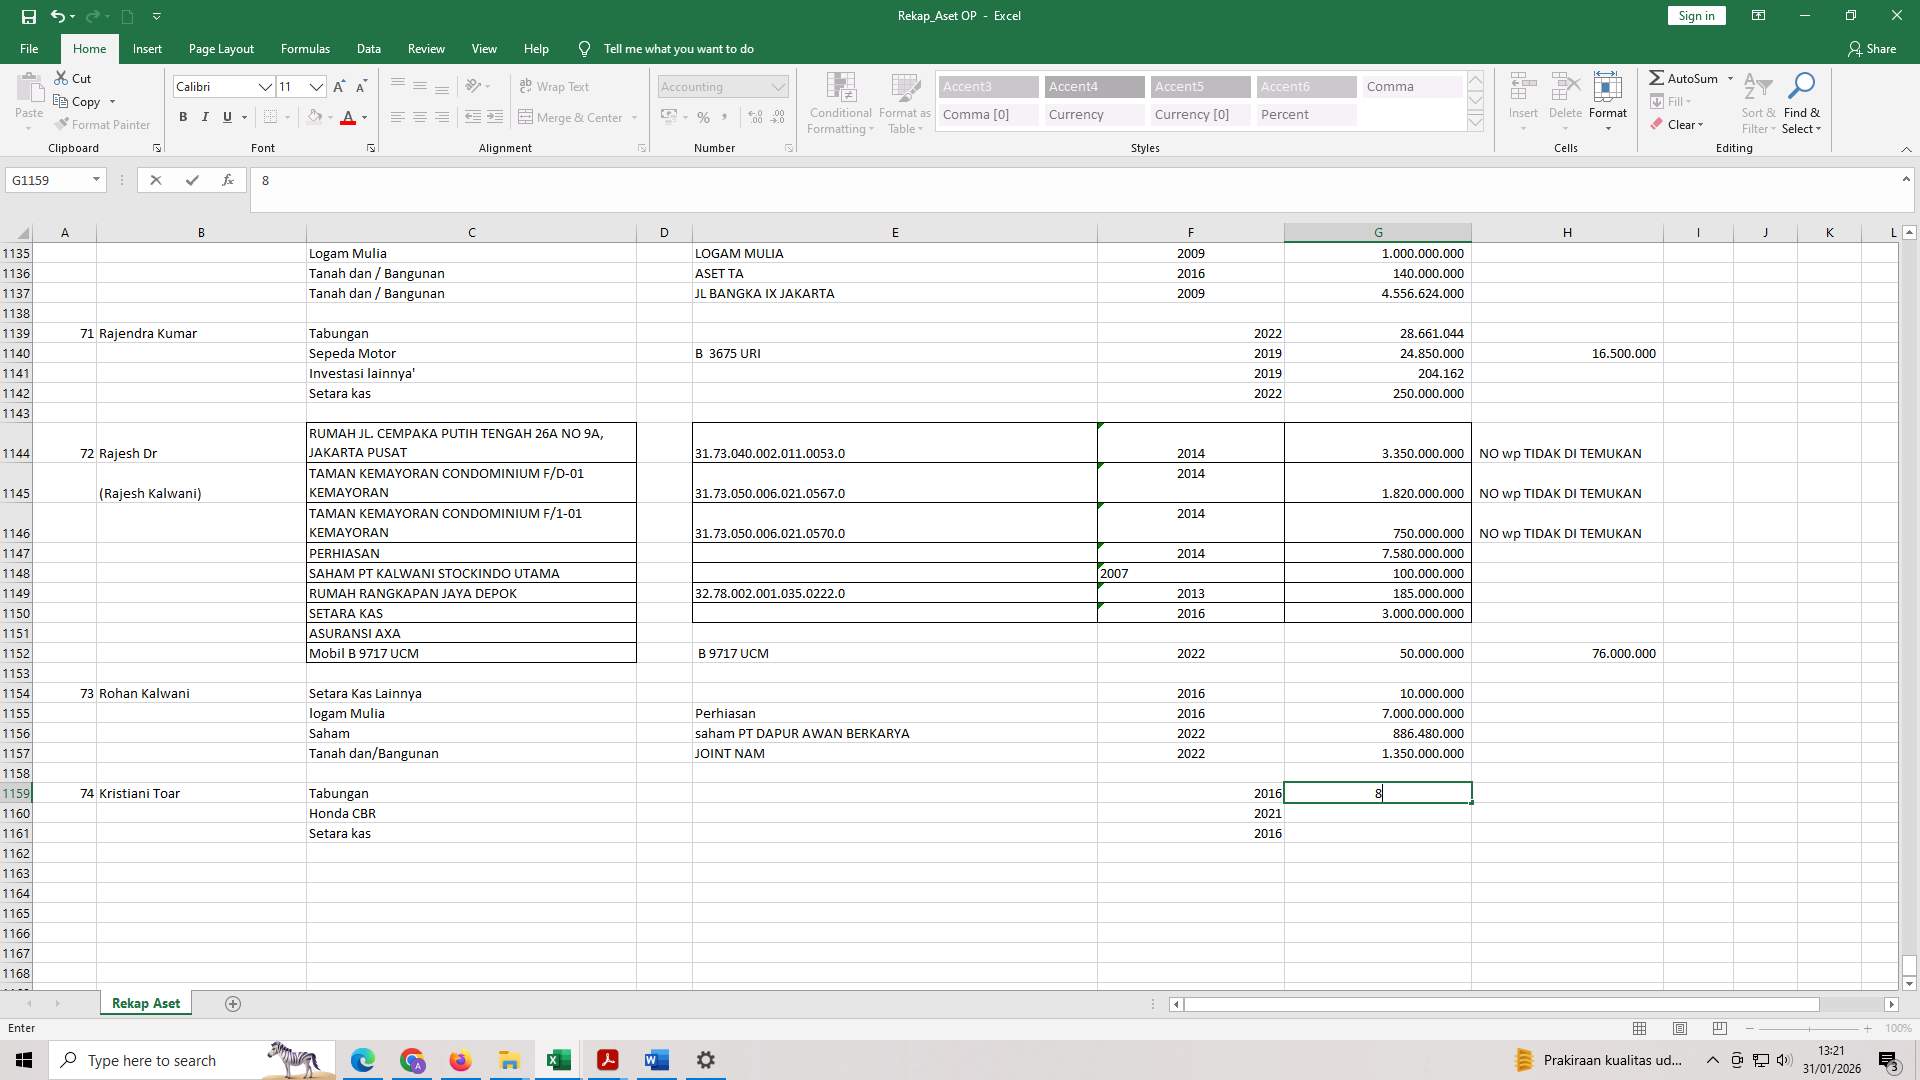The height and width of the screenshot is (1080, 1920).
Task: Click the Format Painter icon
Action: 63,124
